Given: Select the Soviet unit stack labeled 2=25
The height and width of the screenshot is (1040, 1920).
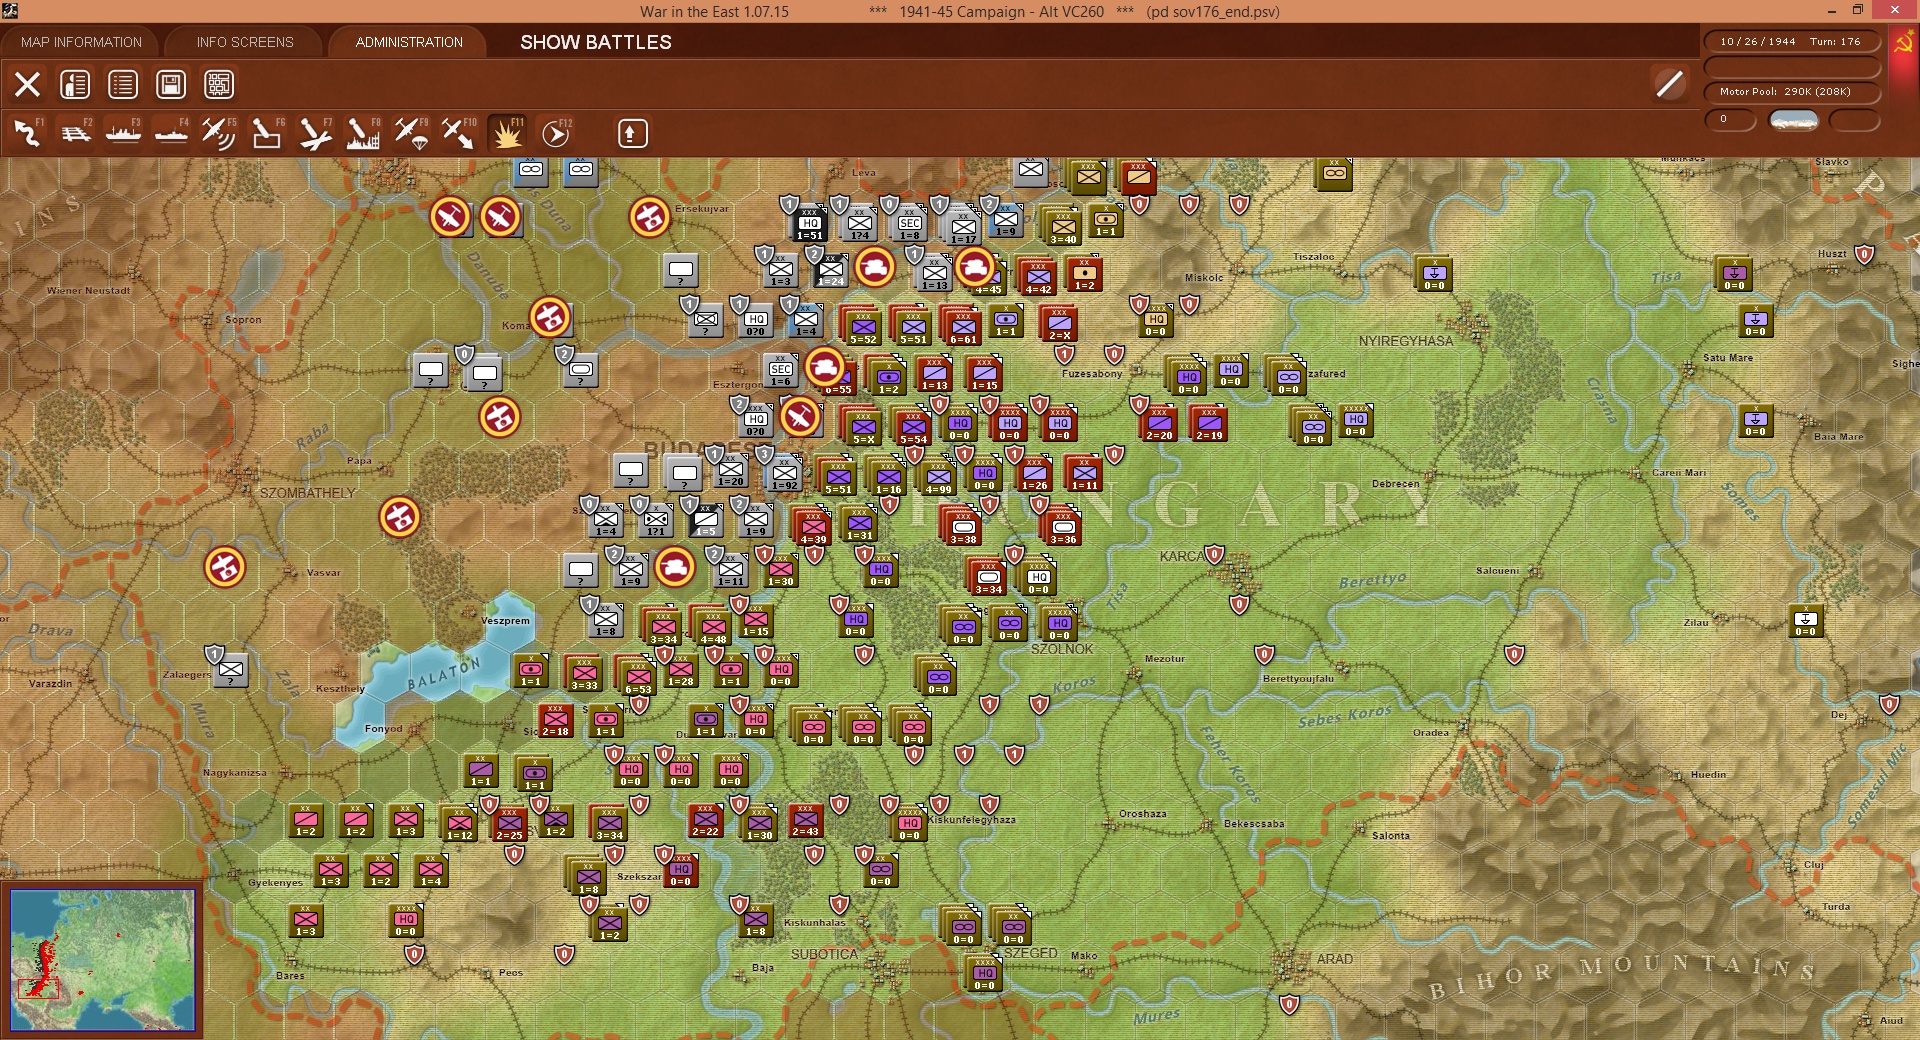Looking at the screenshot, I should [x=509, y=823].
